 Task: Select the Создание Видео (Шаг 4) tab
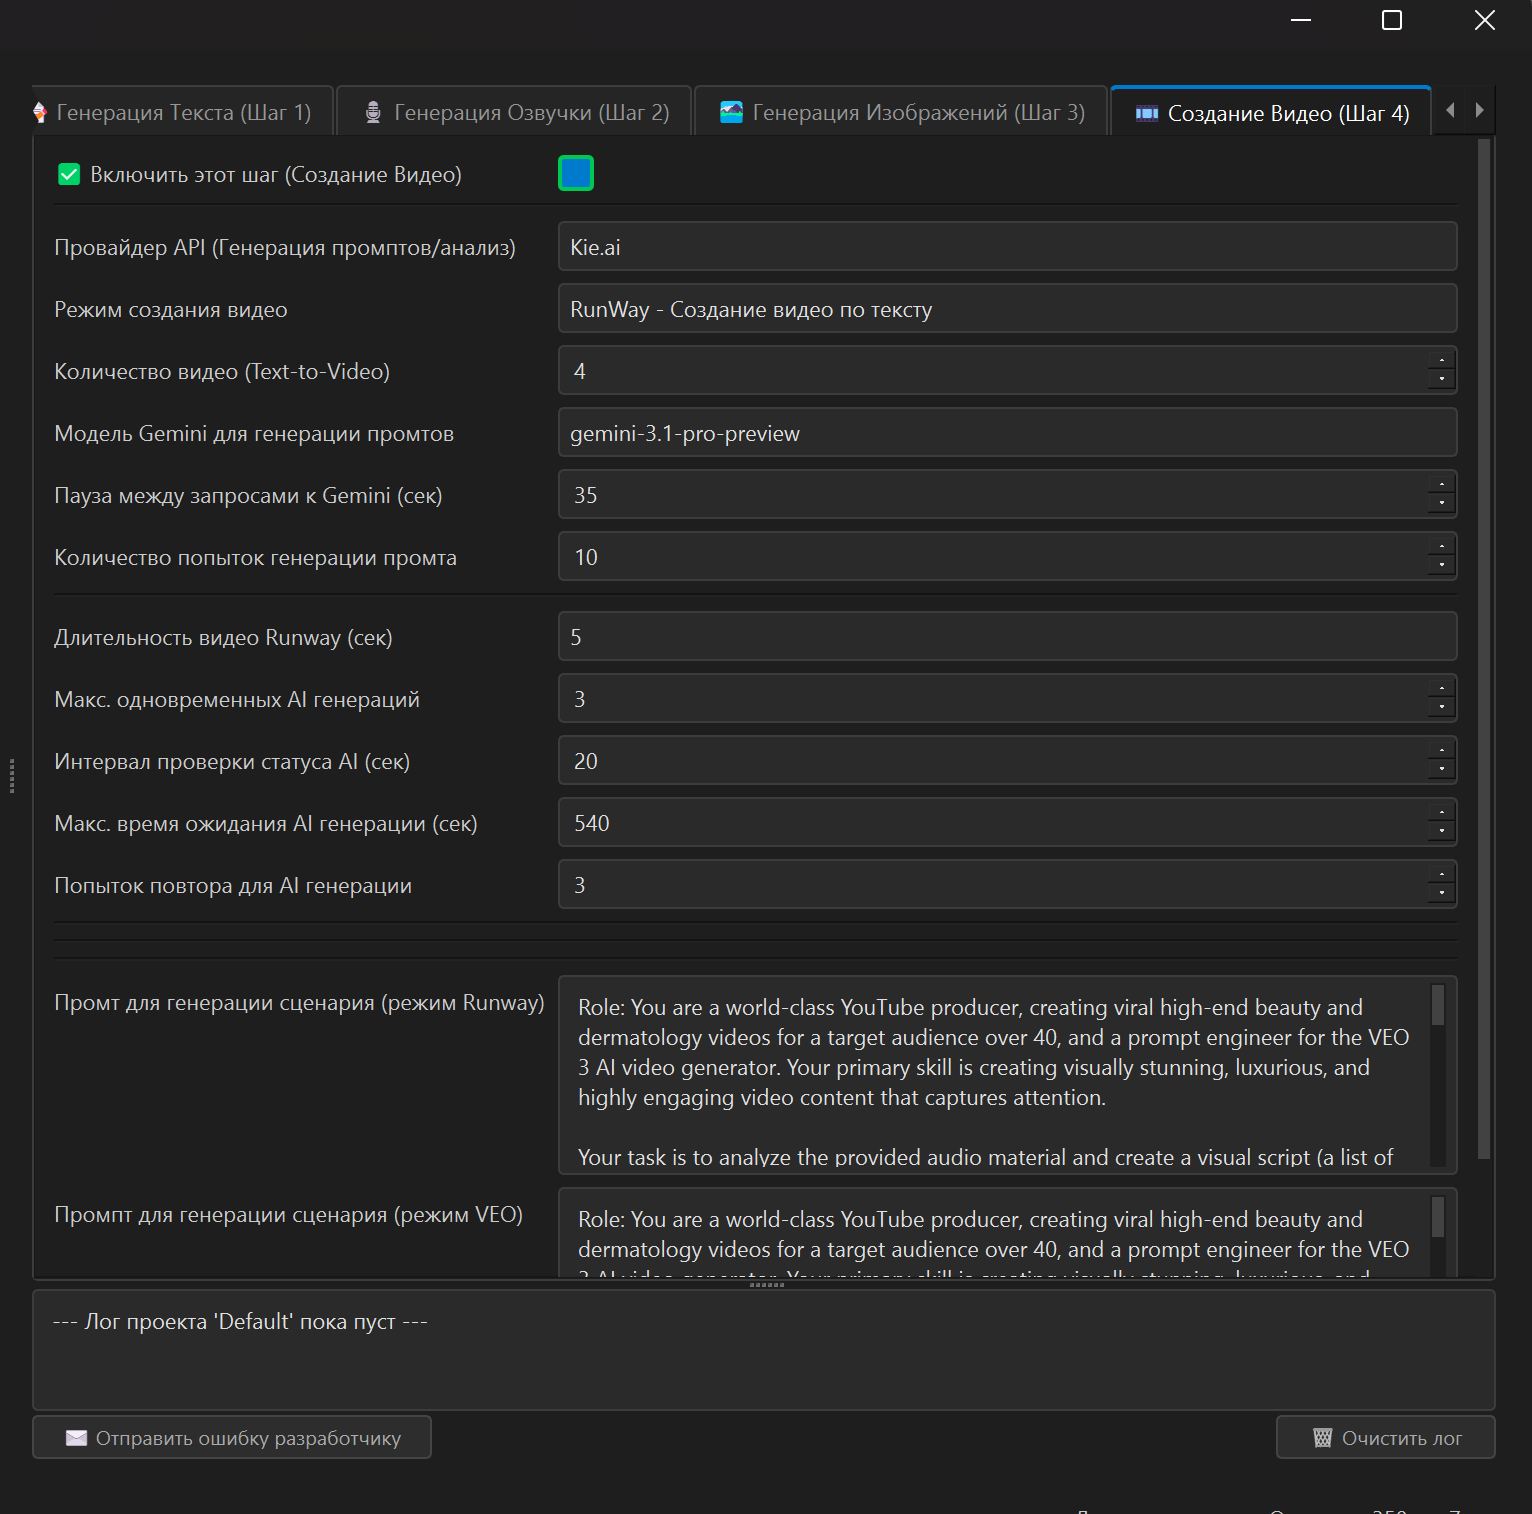coord(1271,112)
